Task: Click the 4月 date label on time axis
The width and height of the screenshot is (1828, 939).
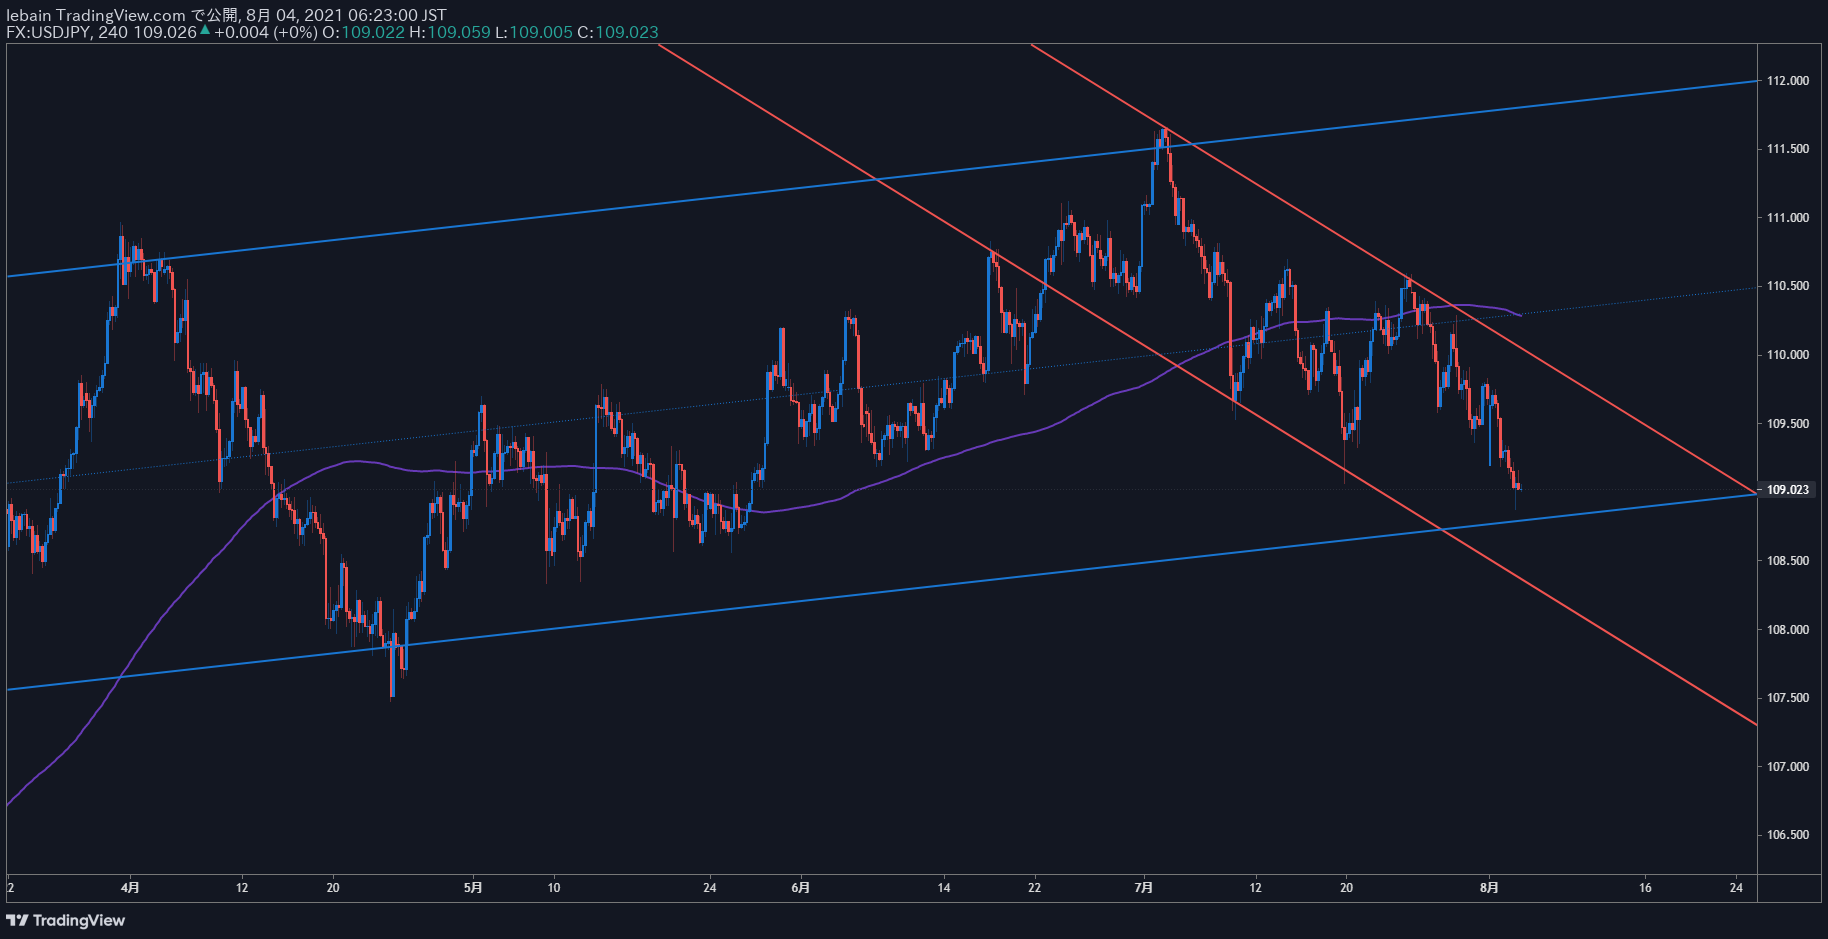Action: click(x=130, y=888)
